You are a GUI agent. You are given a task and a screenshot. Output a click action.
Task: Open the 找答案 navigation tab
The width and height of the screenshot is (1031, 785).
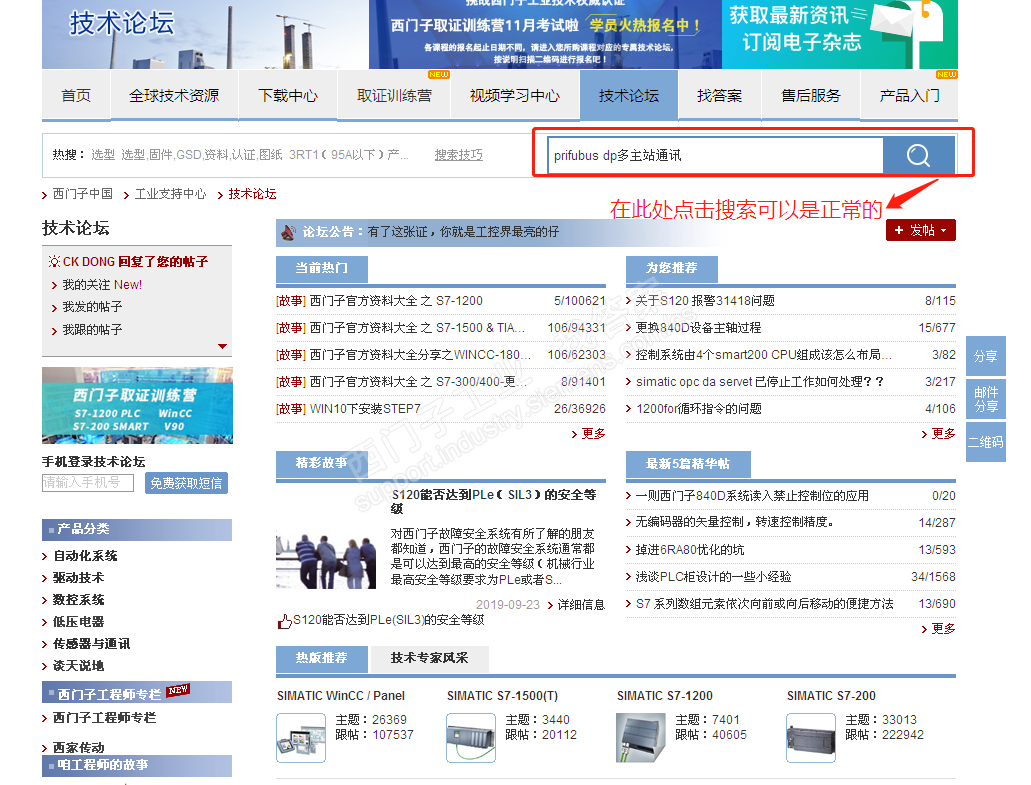point(719,95)
